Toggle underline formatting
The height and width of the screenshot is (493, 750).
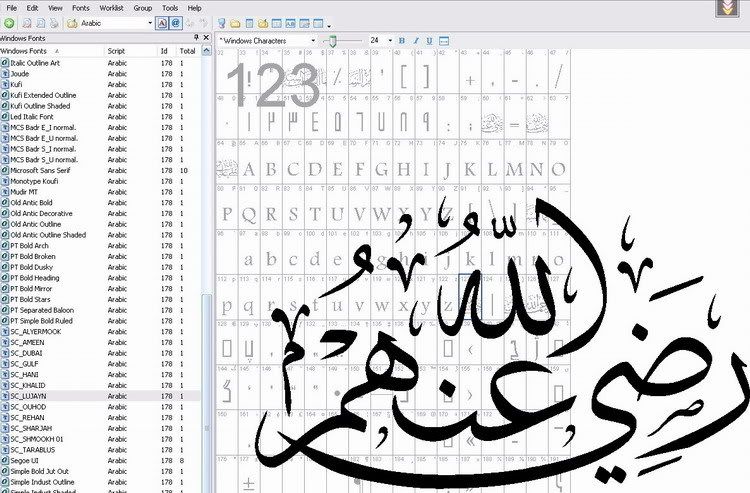[430, 41]
